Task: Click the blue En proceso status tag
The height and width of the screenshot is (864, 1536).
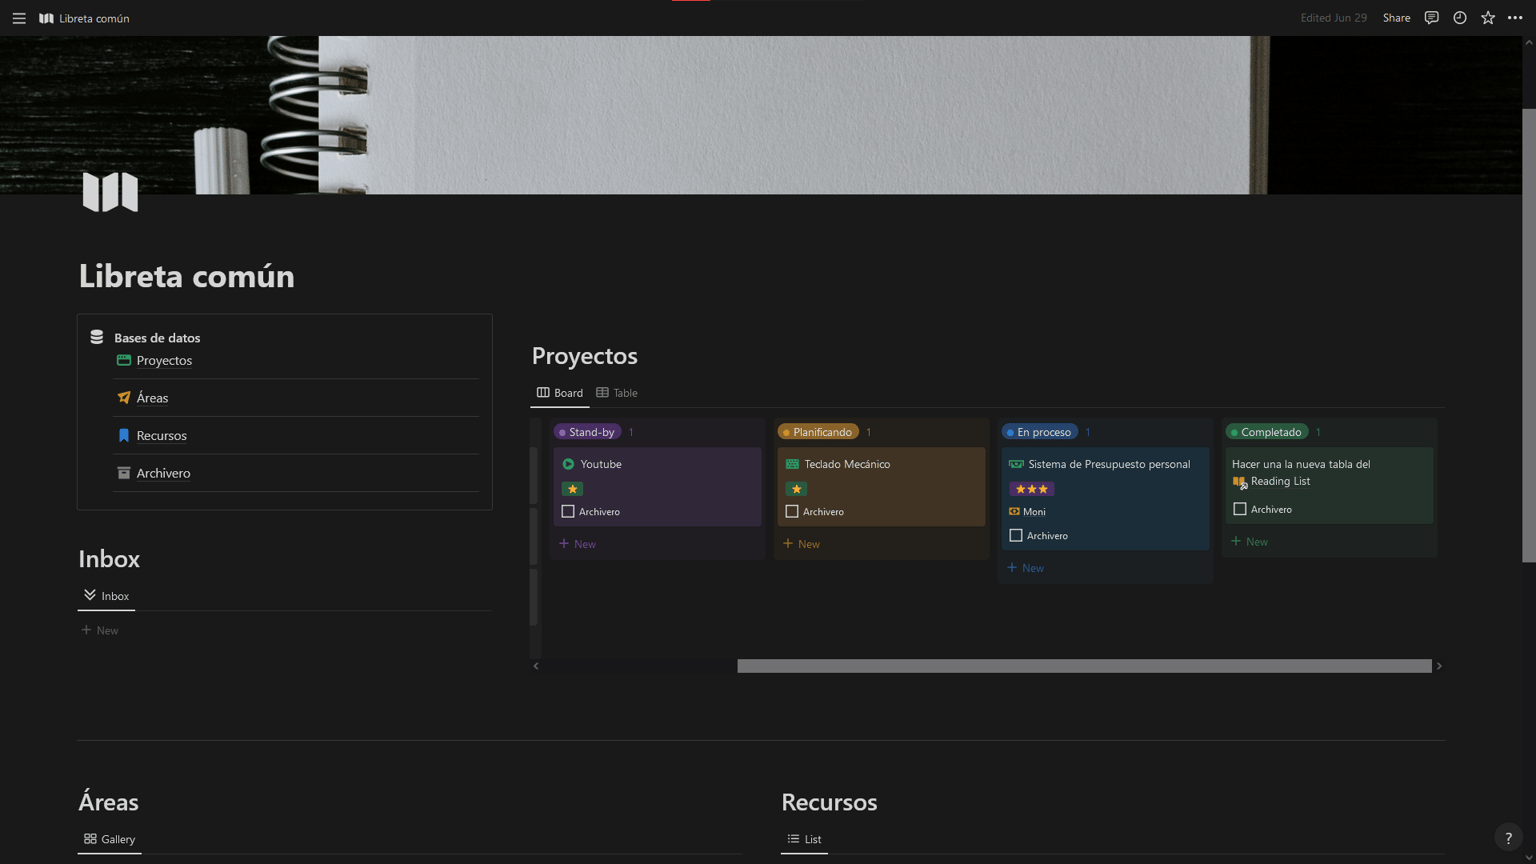Action: point(1040,432)
